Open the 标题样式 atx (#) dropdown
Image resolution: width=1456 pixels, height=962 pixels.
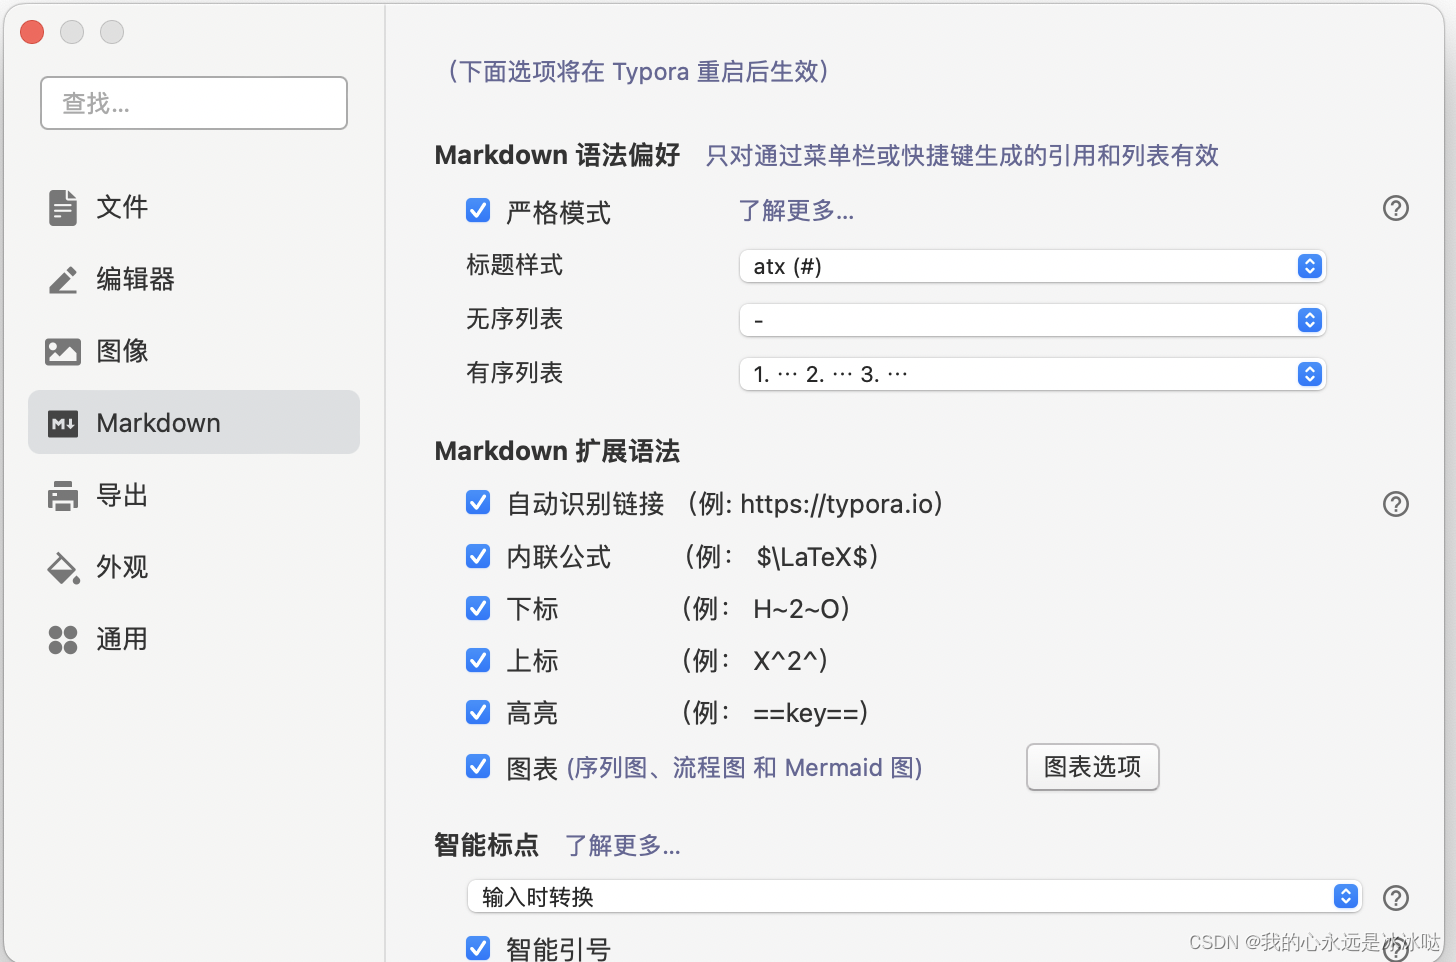pyautogui.click(x=1032, y=266)
